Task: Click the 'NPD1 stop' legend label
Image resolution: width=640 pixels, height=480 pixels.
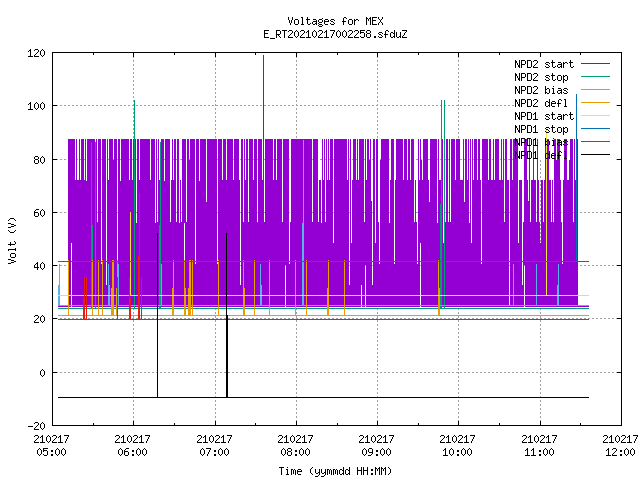Action: [x=541, y=129]
